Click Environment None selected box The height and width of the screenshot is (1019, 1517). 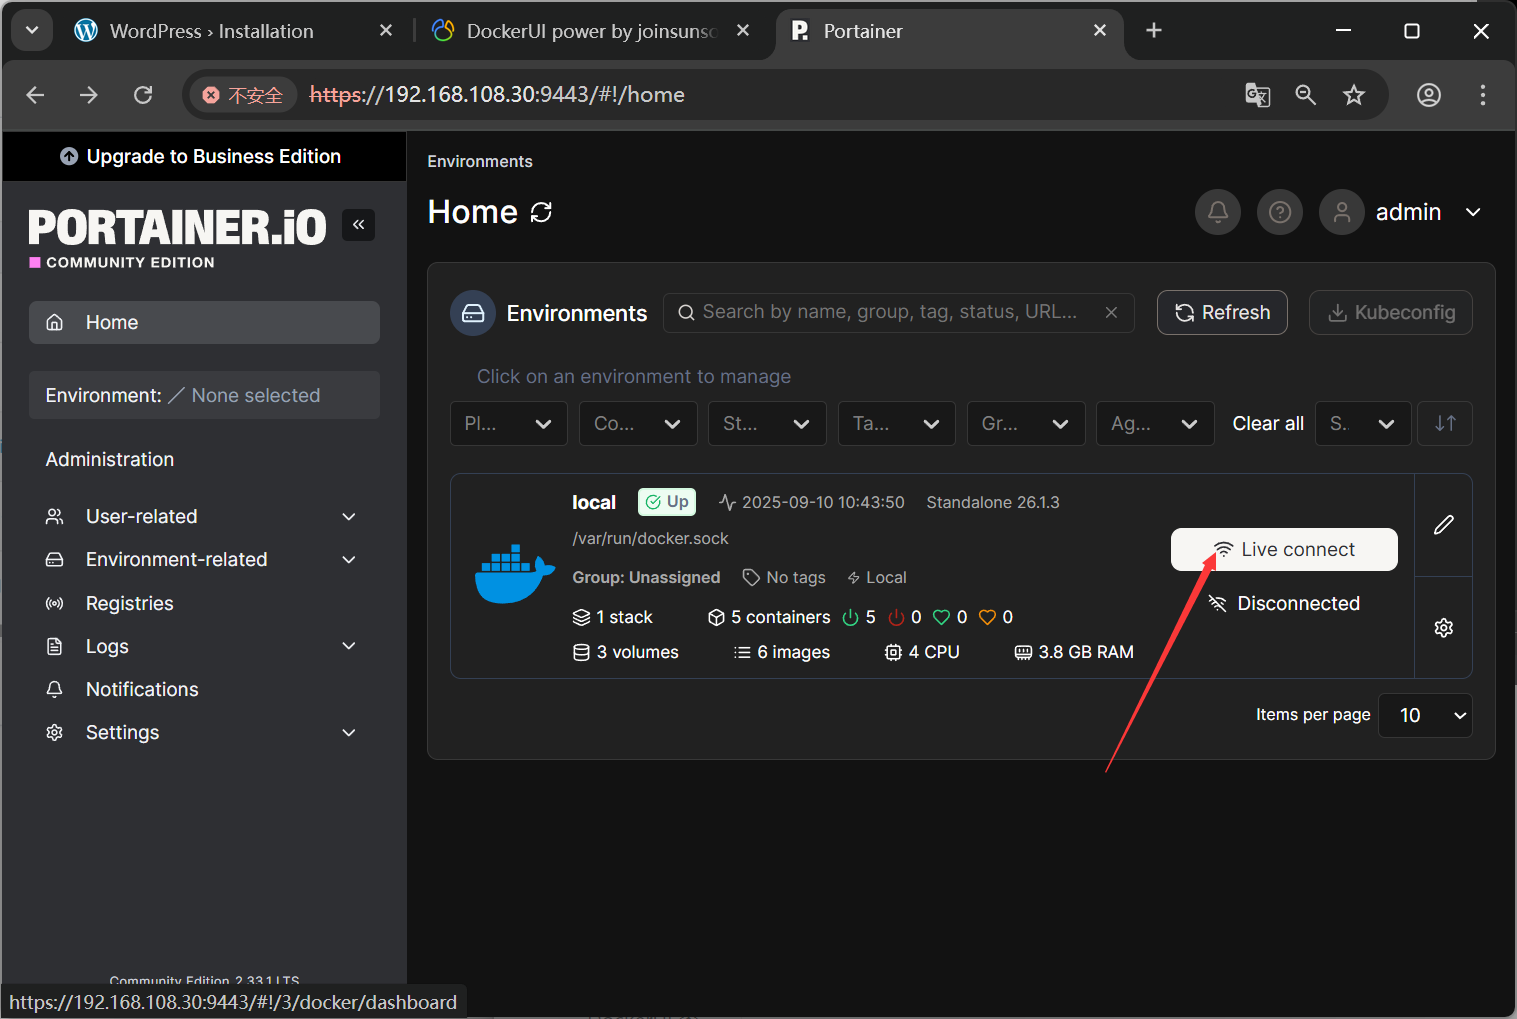point(204,395)
